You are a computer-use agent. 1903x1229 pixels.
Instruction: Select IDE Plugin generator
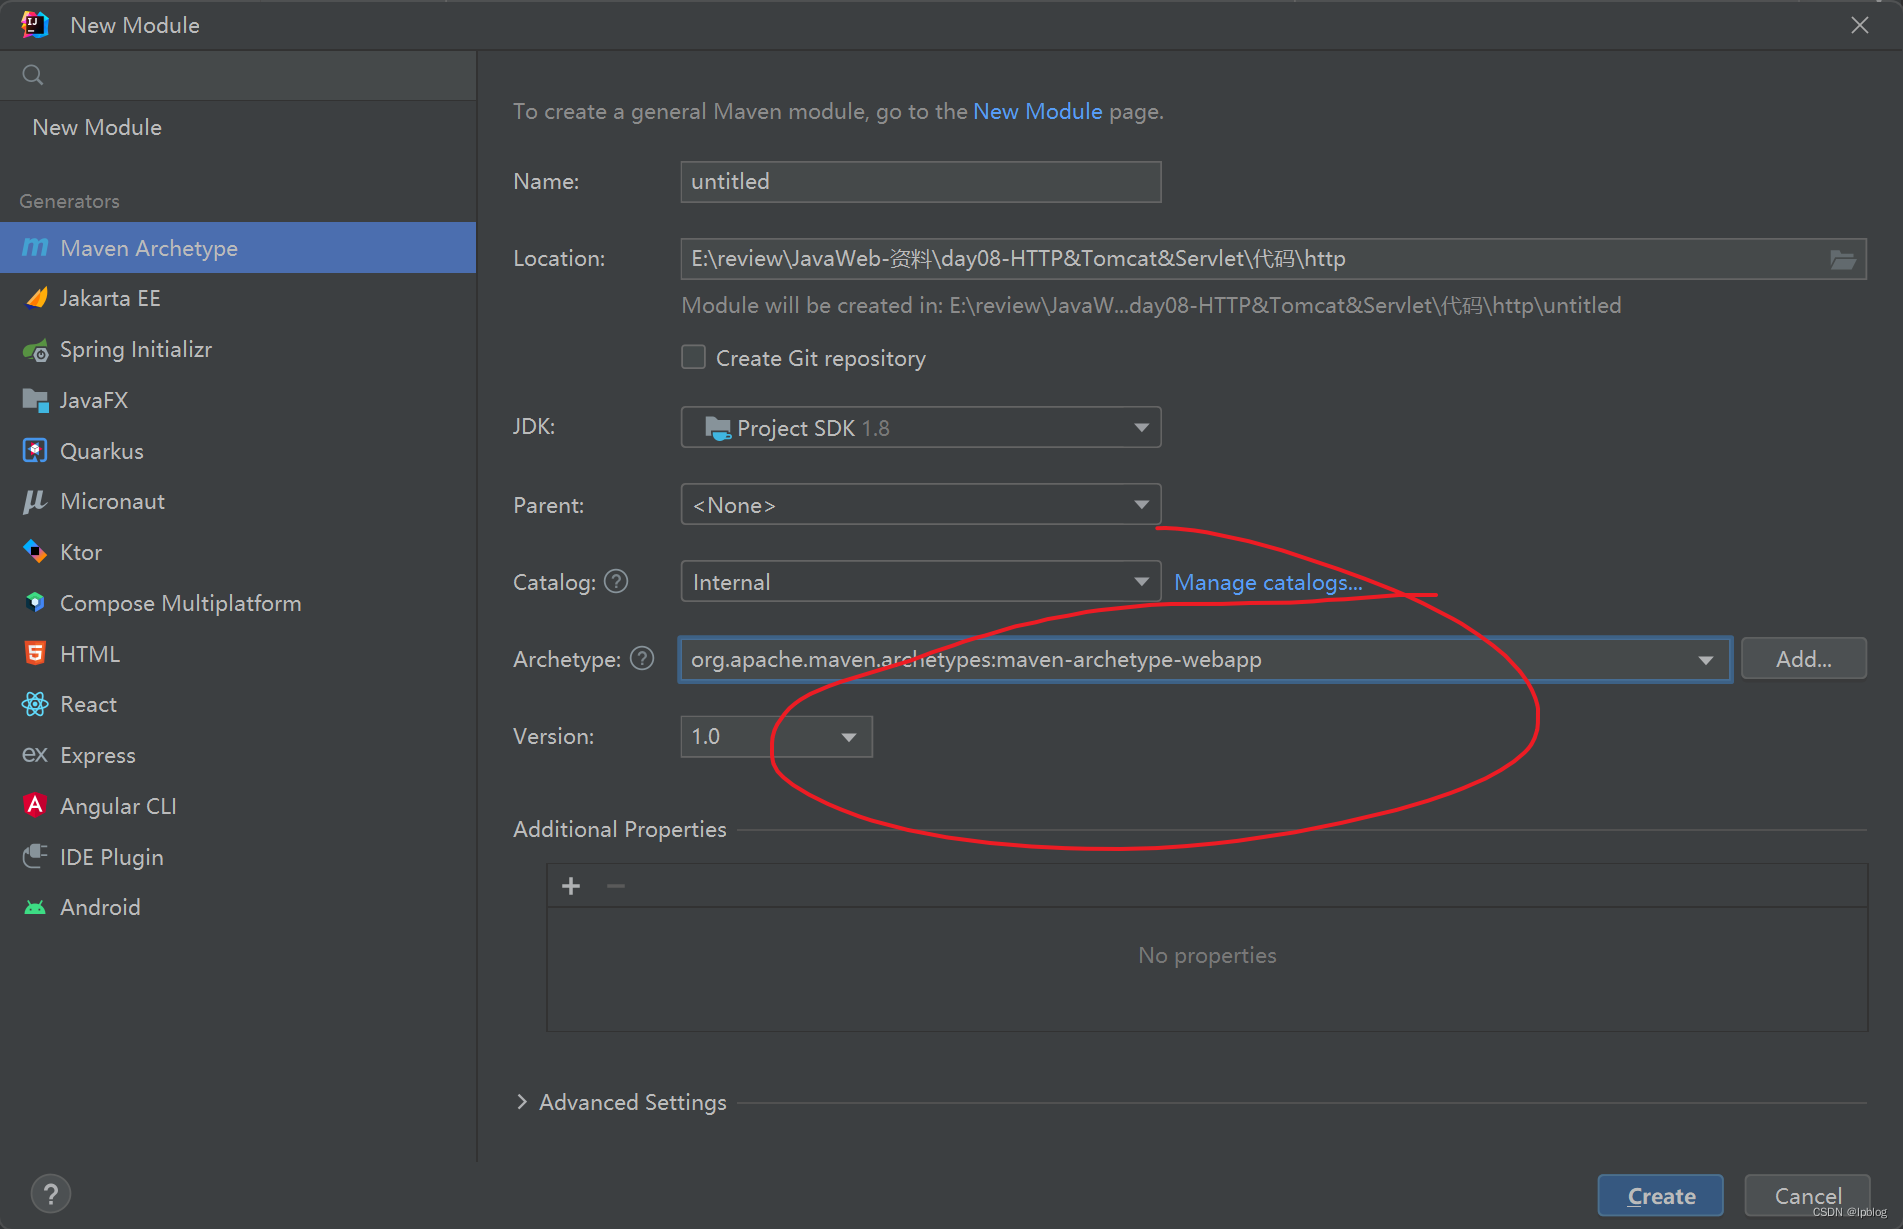pos(238,856)
